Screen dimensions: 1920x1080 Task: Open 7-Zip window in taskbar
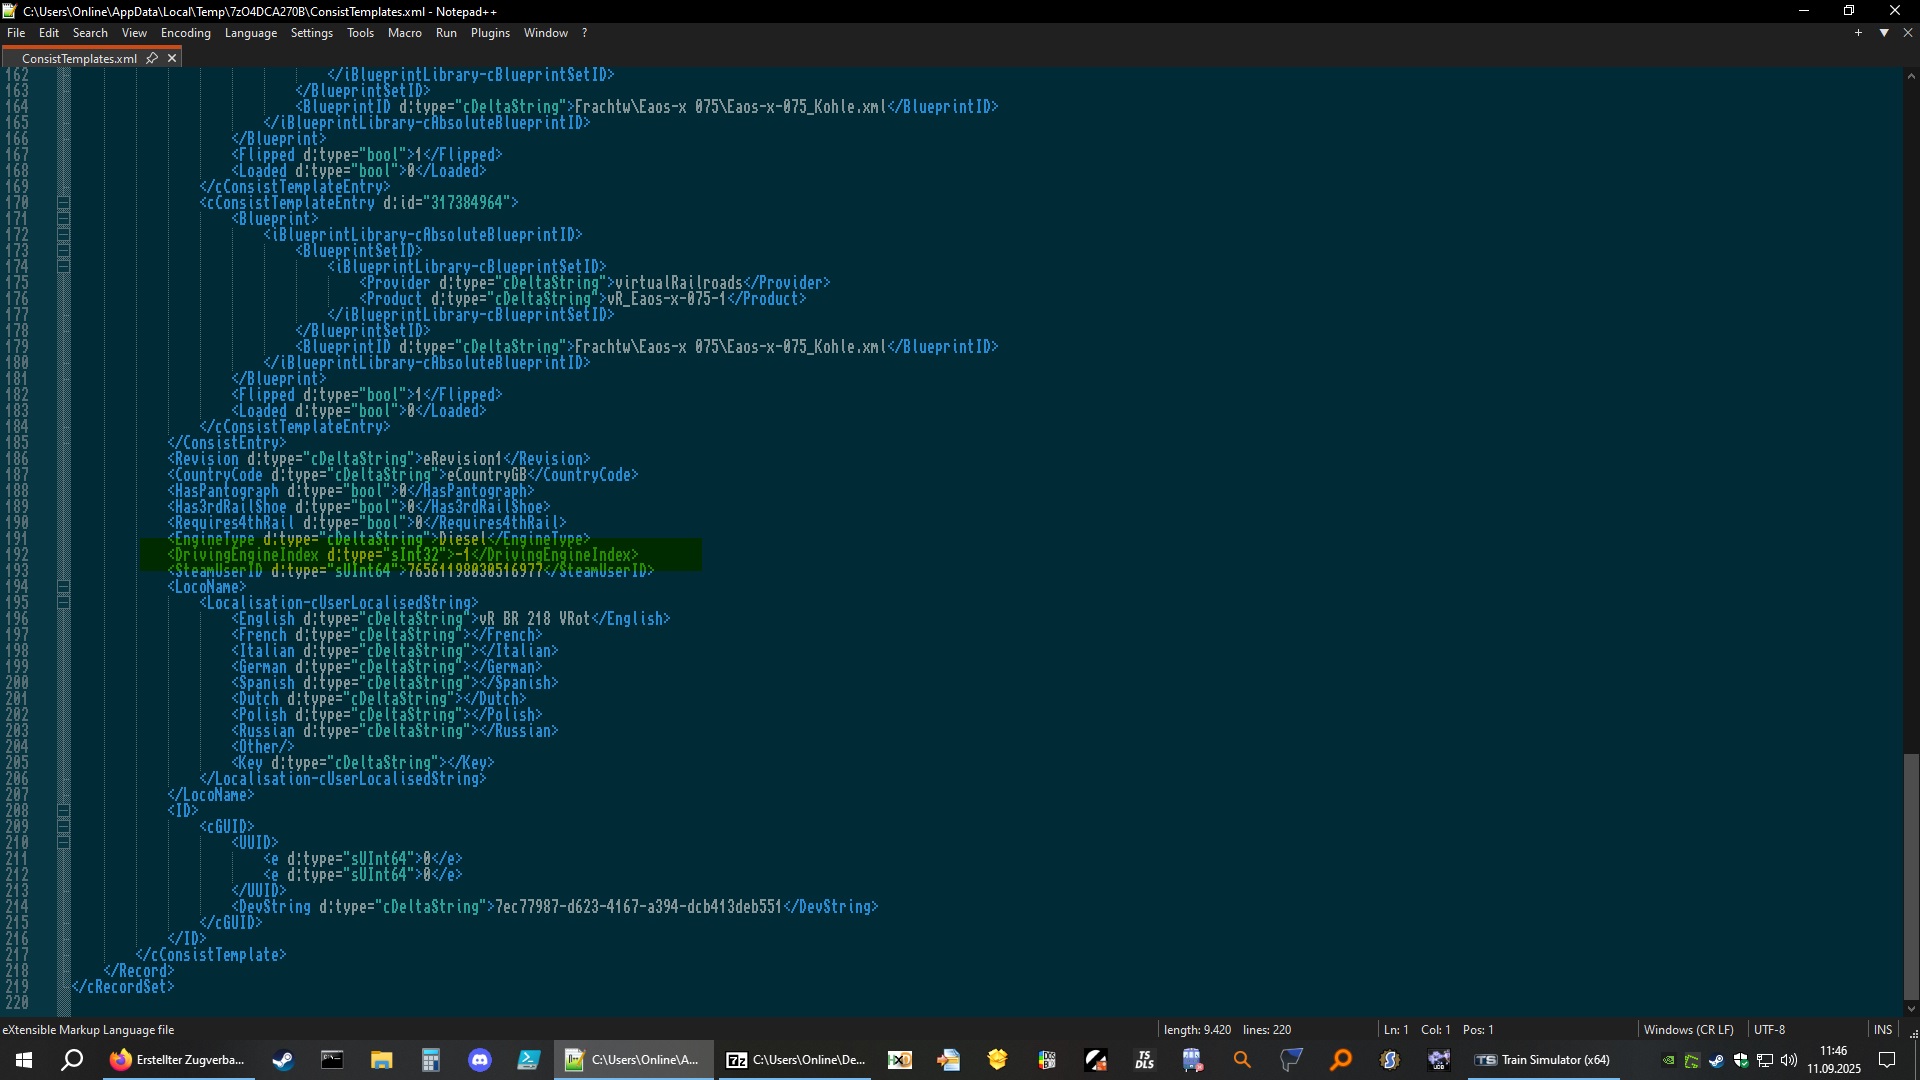point(795,1060)
